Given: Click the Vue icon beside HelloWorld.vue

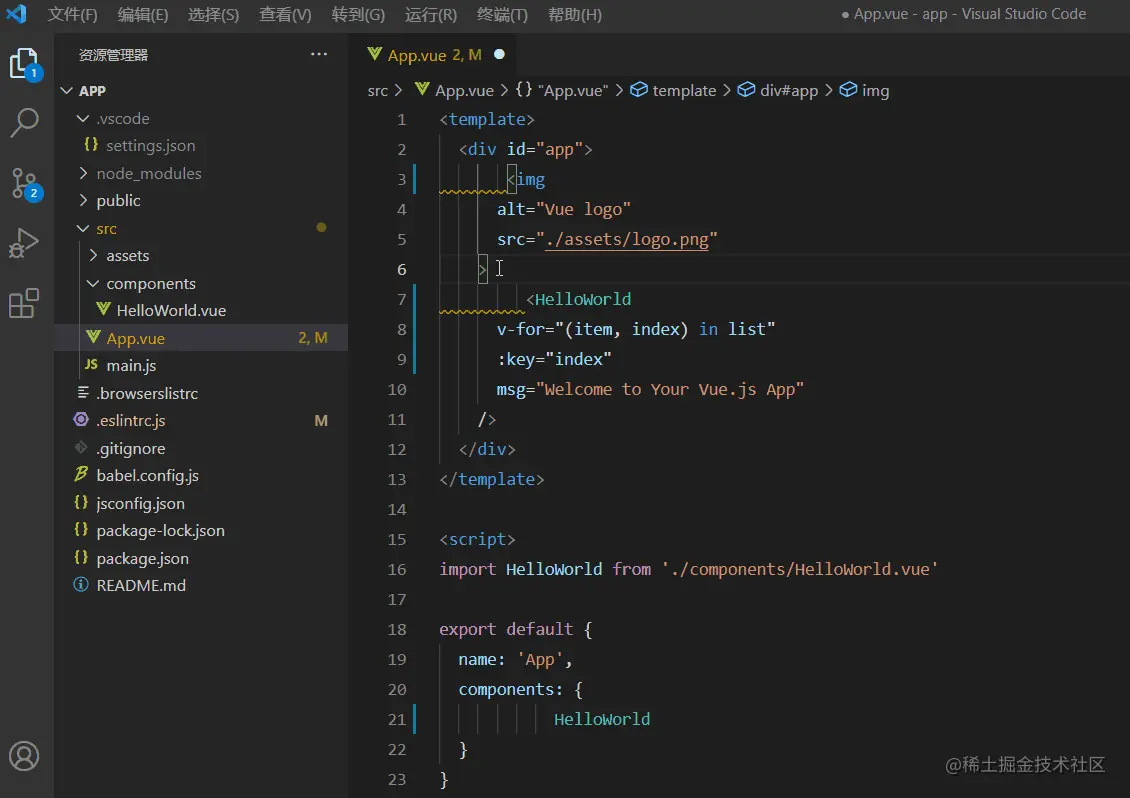Looking at the screenshot, I should [103, 309].
